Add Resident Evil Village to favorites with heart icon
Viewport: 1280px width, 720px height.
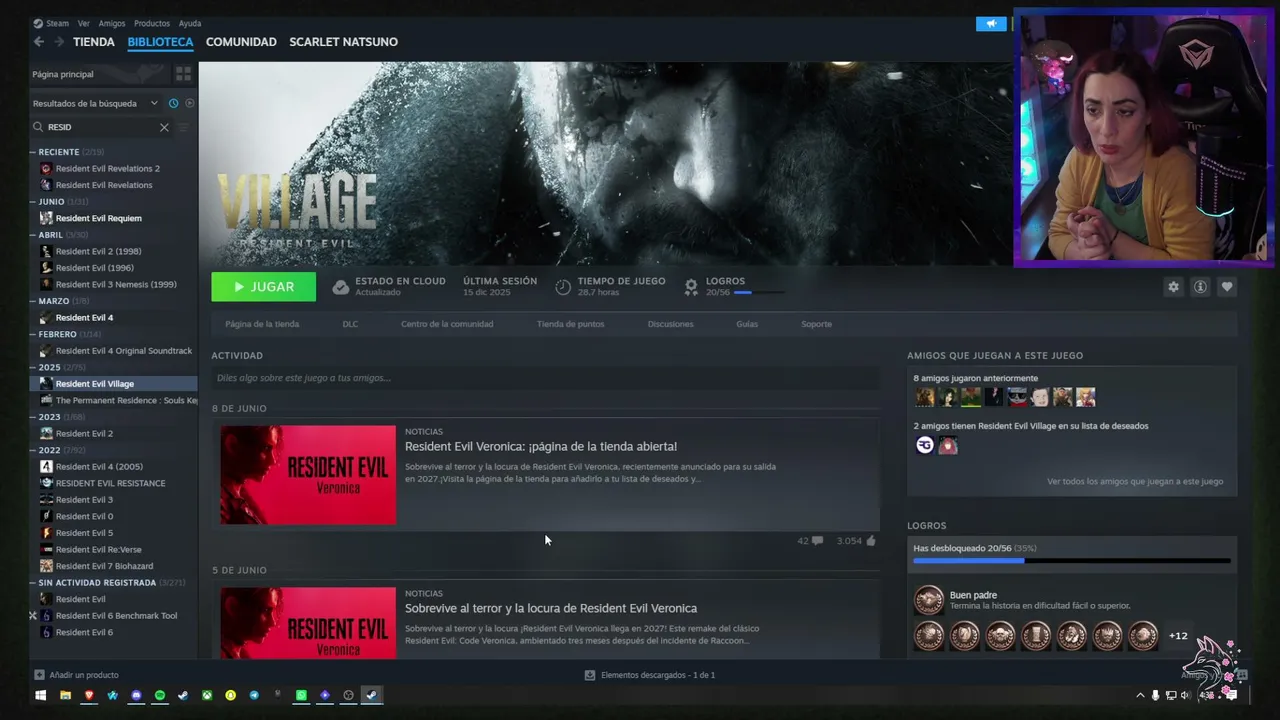1227,287
